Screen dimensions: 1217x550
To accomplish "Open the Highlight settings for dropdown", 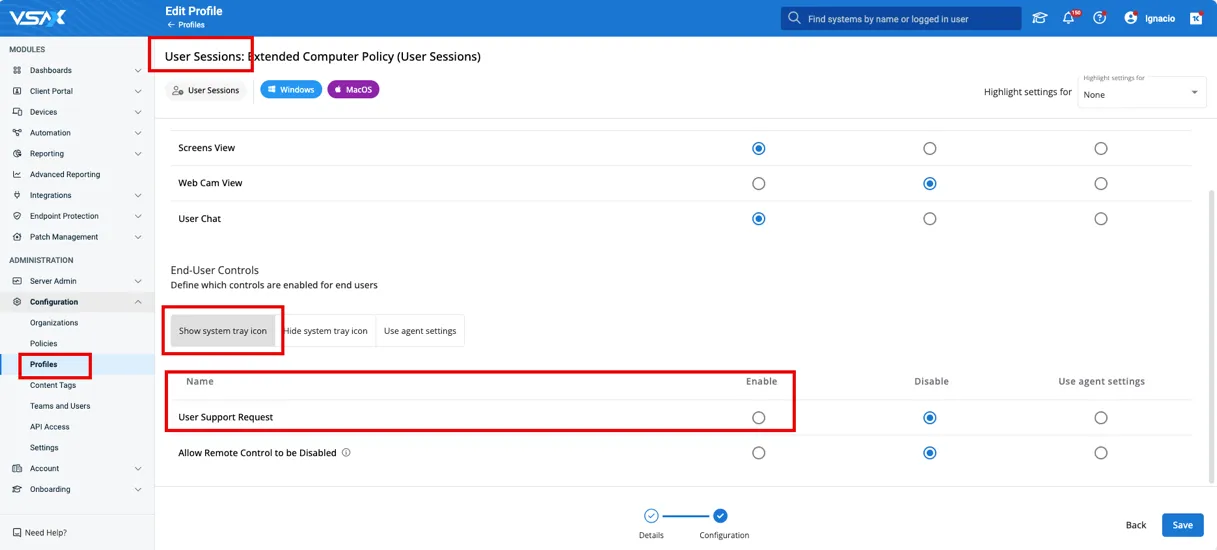I will pos(1141,94).
